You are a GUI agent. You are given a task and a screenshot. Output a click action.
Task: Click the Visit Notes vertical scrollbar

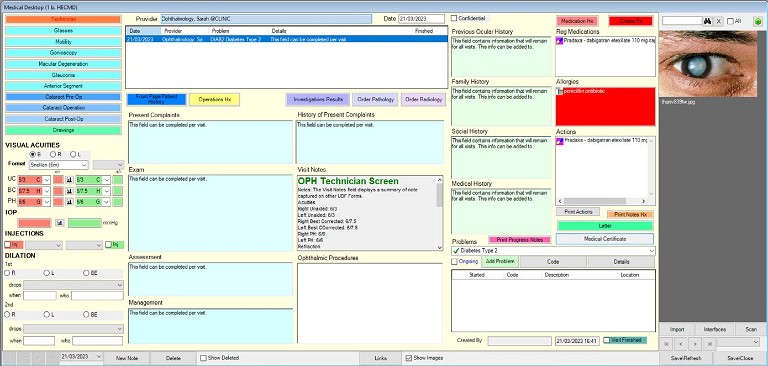click(x=439, y=213)
